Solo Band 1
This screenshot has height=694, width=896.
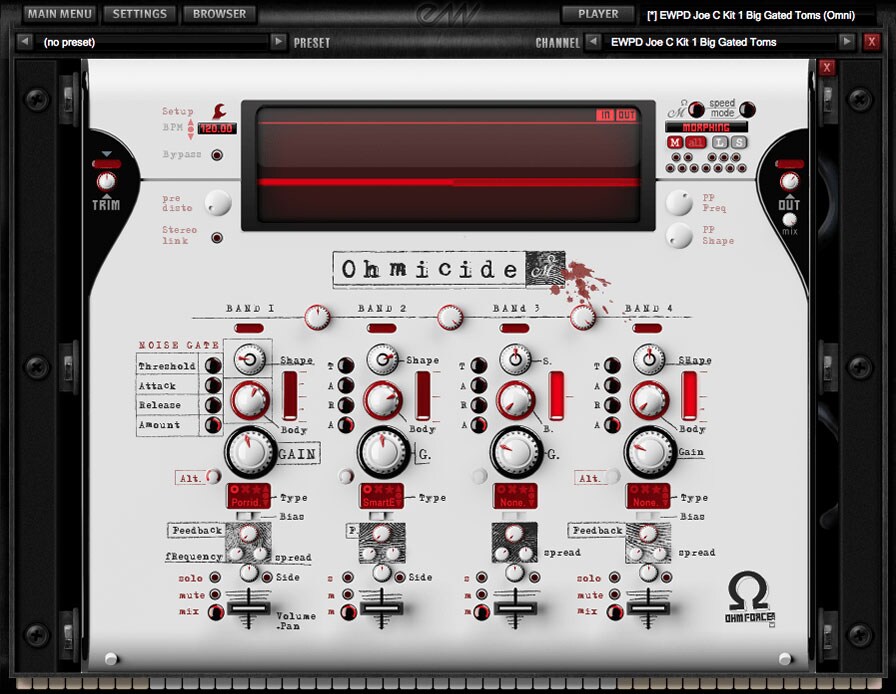click(x=215, y=577)
